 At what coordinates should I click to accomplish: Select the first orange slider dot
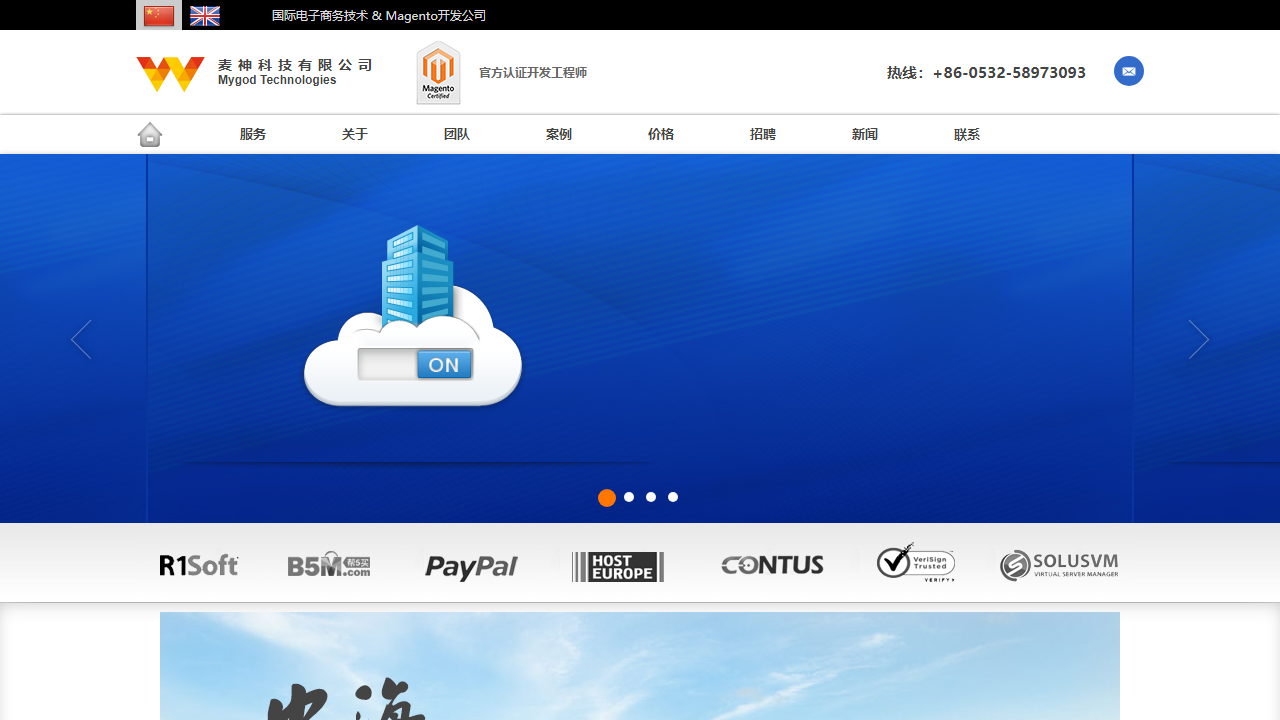click(607, 498)
